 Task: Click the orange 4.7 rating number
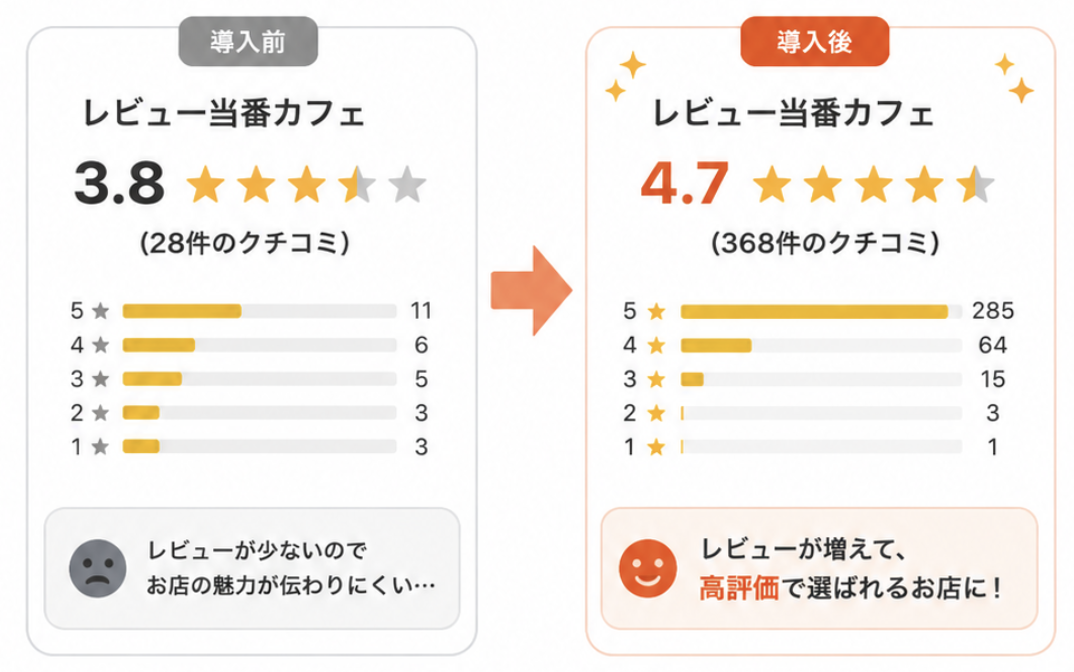click(x=685, y=184)
